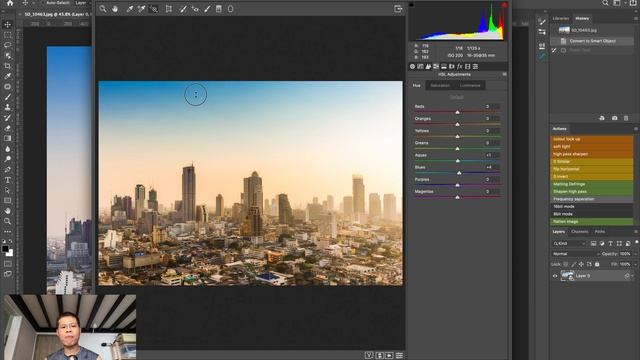
Task: Select the Camera Raw Zoom tool
Action: click(103, 9)
